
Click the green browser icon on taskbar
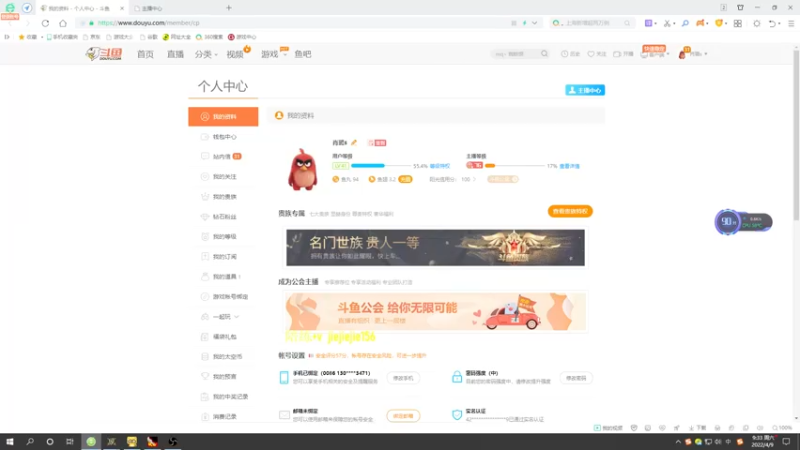click(x=91, y=441)
